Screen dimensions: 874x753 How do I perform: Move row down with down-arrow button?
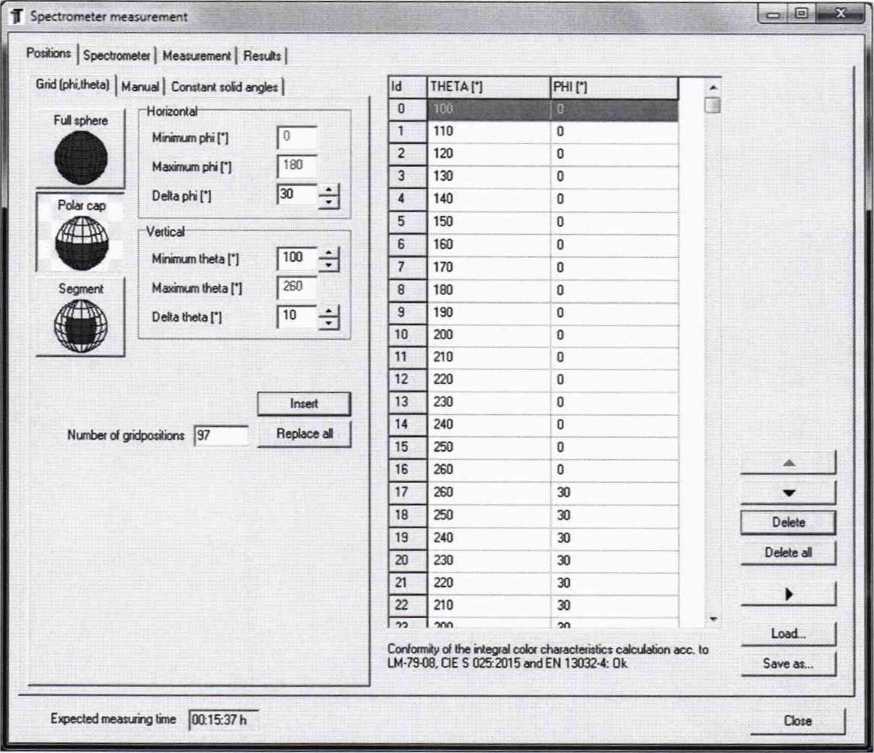click(787, 492)
